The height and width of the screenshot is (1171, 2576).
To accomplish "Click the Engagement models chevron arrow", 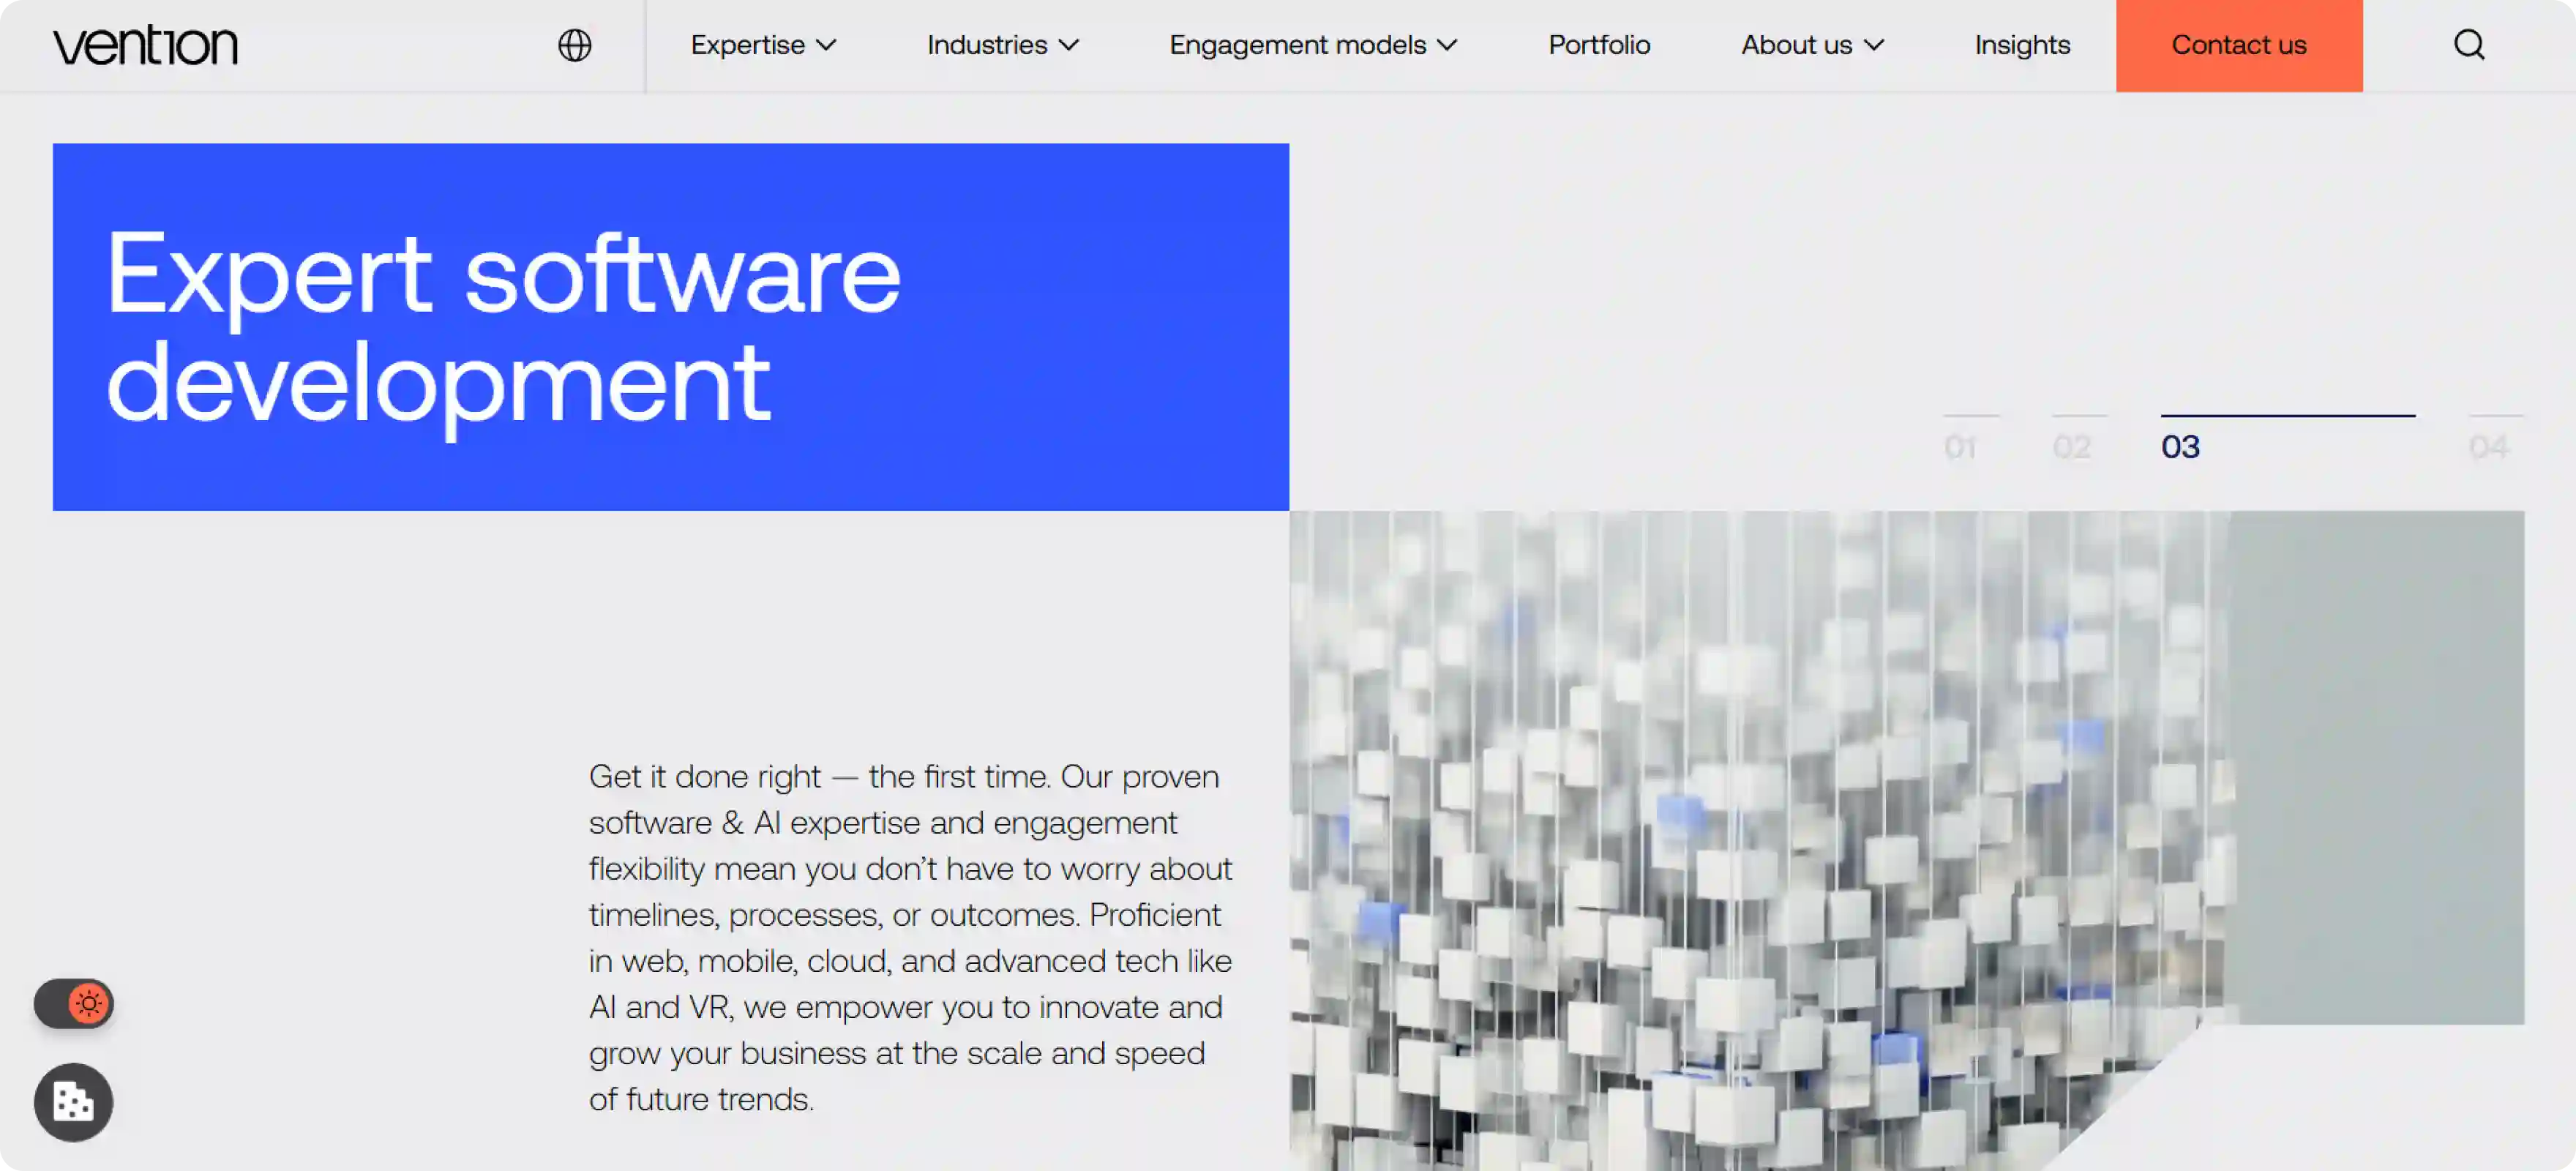I will click(x=1449, y=45).
